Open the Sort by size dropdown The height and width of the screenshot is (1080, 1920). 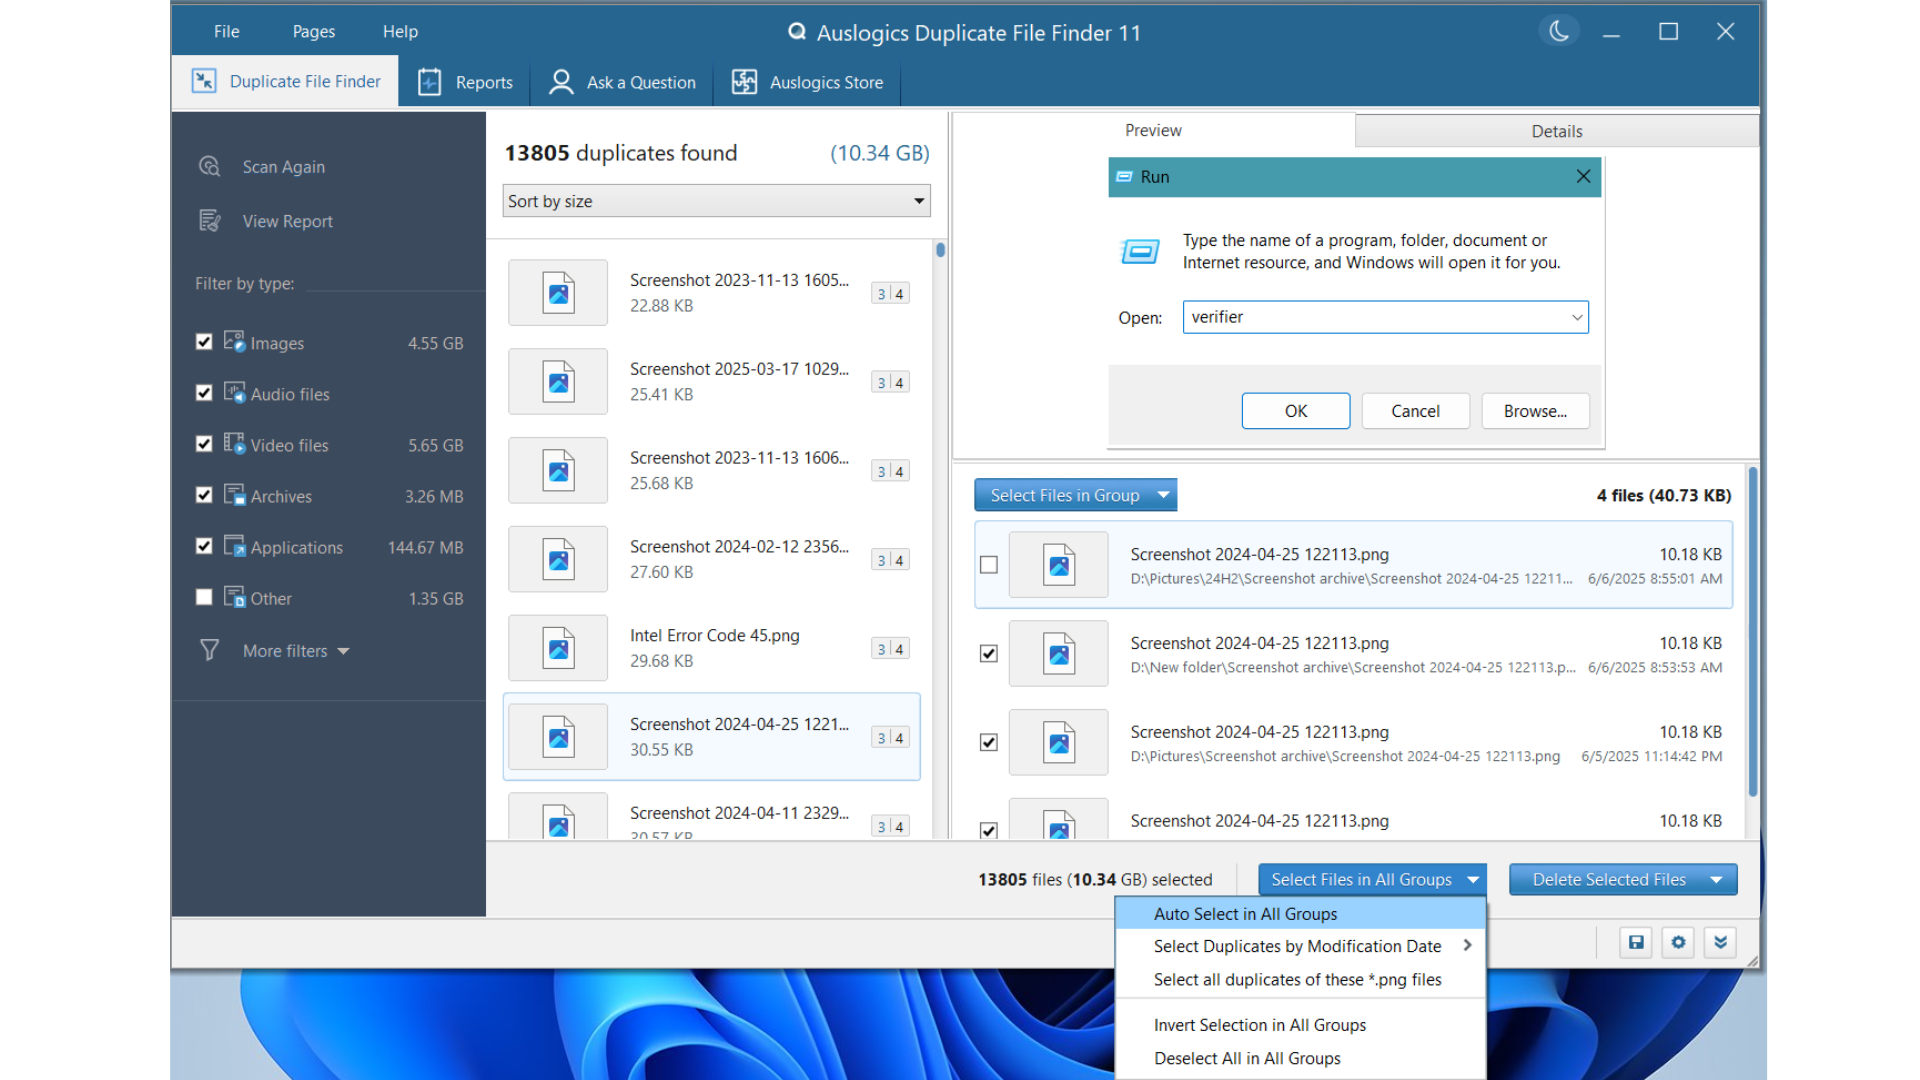pos(716,201)
